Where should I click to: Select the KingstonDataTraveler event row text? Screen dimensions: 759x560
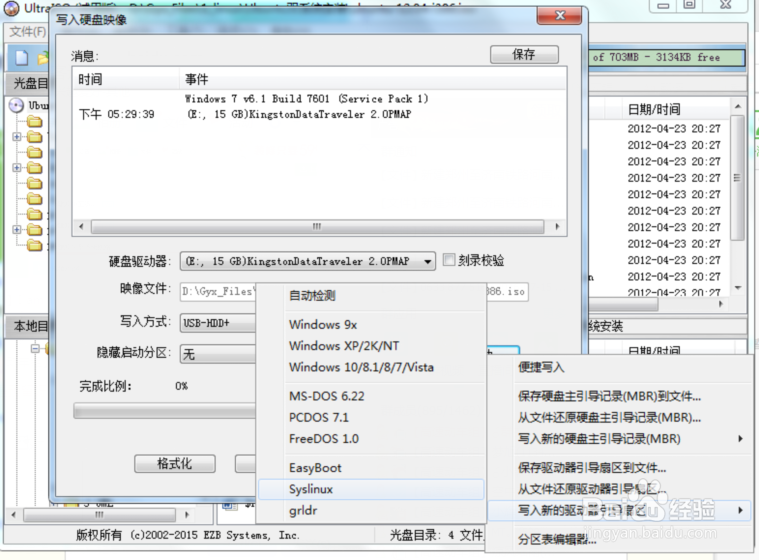click(299, 115)
